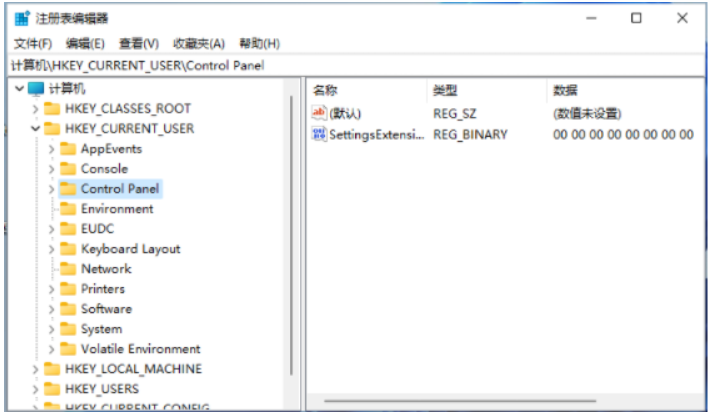The image size is (711, 414).
Task: Click the AppEvents folder icon
Action: (68, 148)
